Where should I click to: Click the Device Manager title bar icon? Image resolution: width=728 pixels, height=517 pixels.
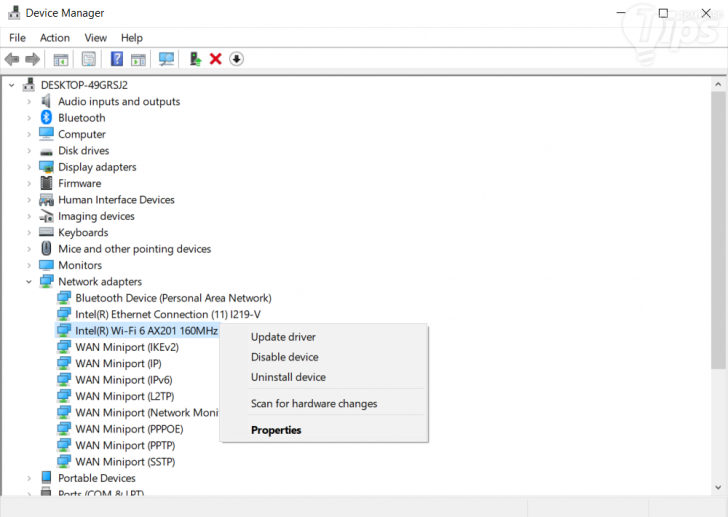(x=14, y=13)
